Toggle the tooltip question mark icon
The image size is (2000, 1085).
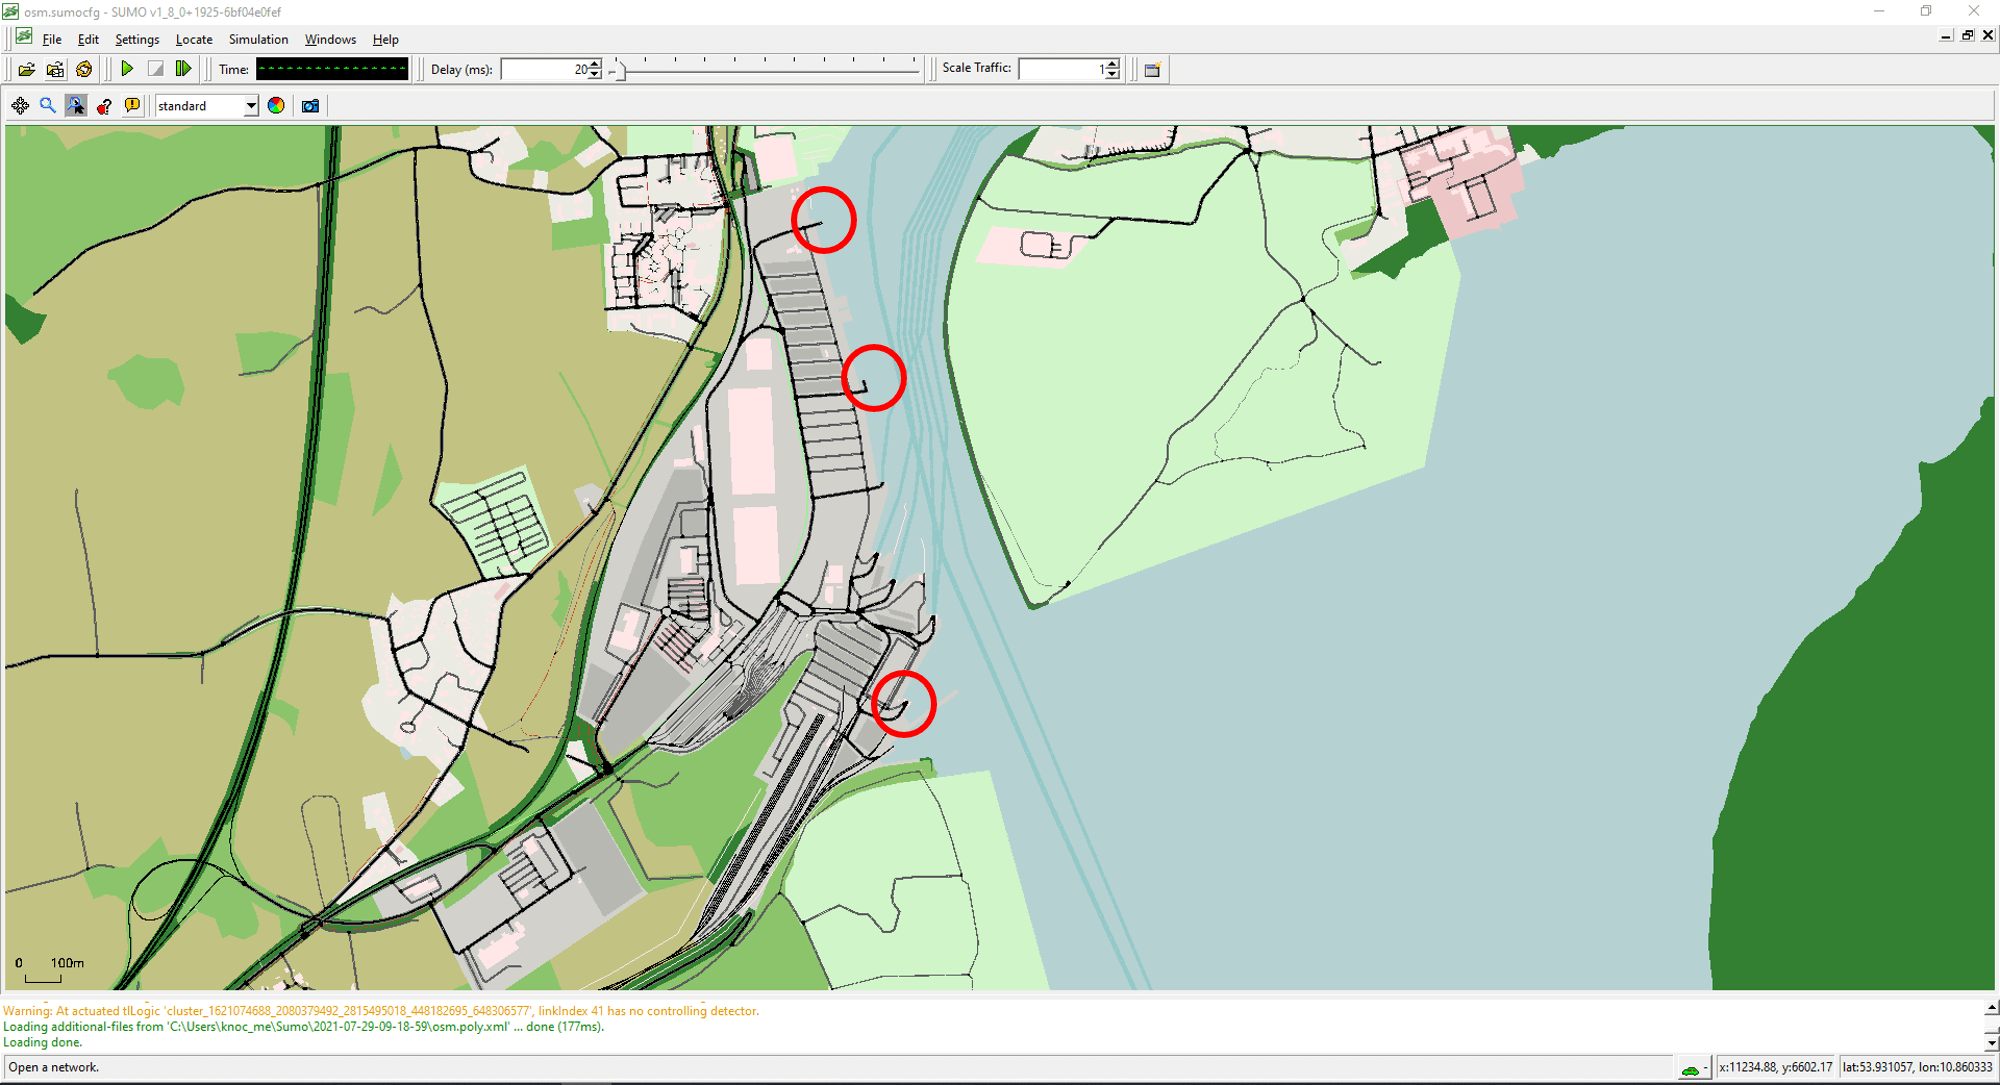pos(104,106)
